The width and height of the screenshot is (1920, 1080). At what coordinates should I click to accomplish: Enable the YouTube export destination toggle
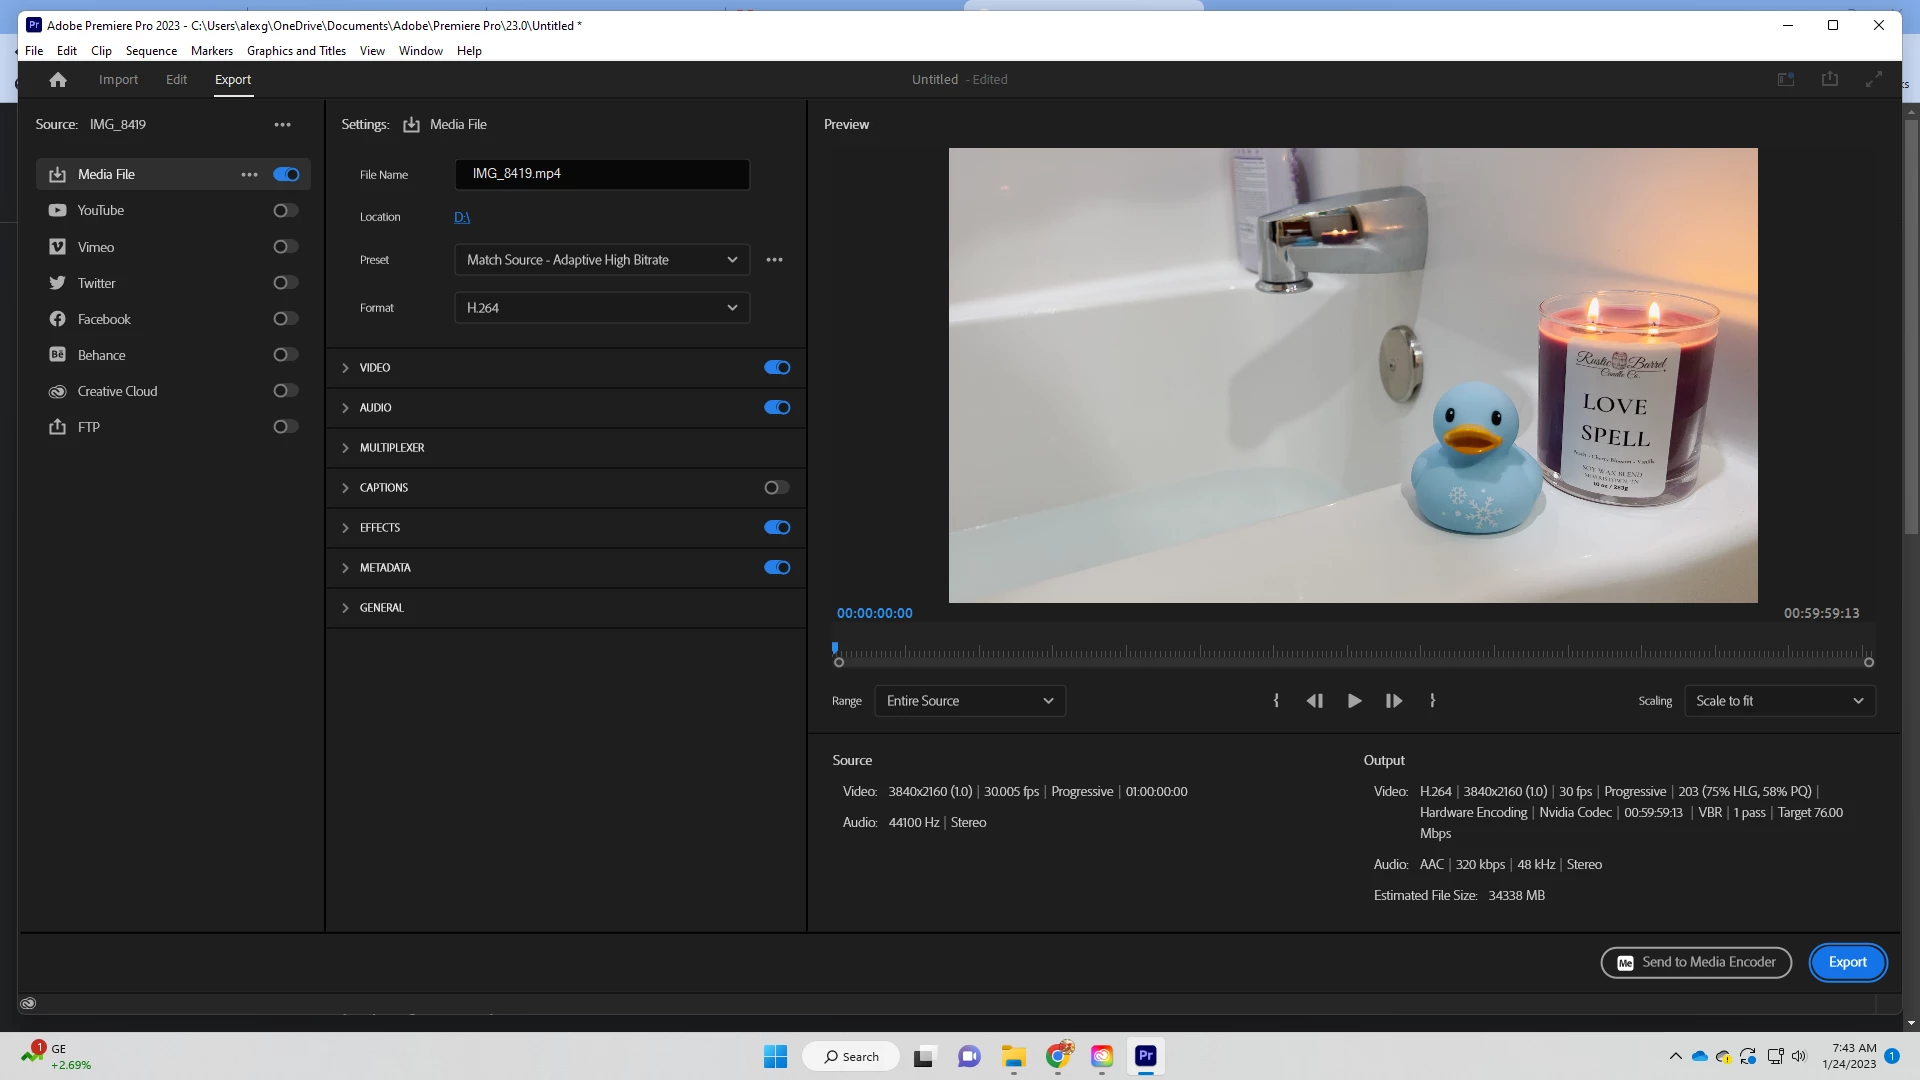pos(286,211)
